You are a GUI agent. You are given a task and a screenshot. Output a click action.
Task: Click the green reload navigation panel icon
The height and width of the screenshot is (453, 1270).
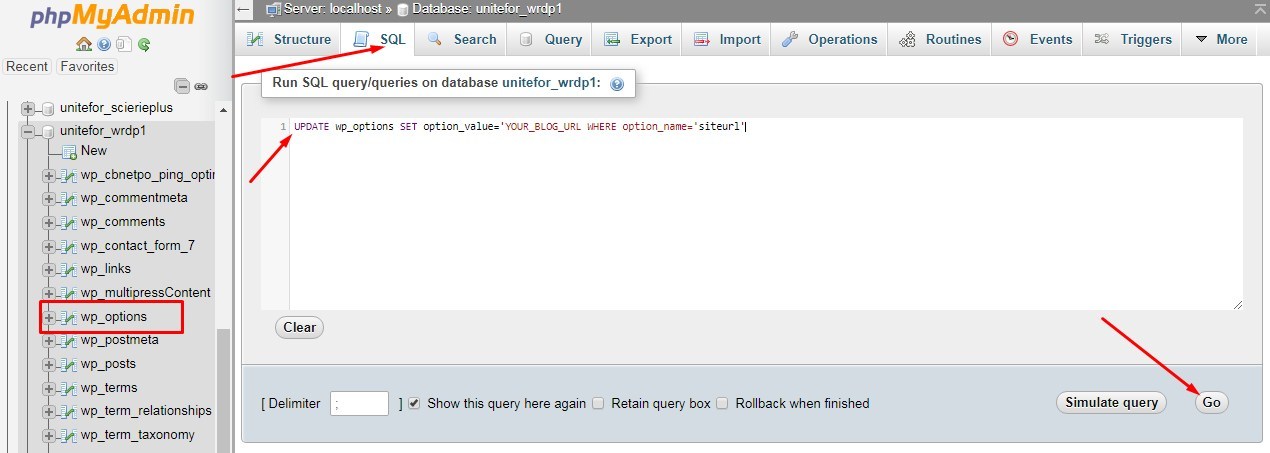coord(144,44)
